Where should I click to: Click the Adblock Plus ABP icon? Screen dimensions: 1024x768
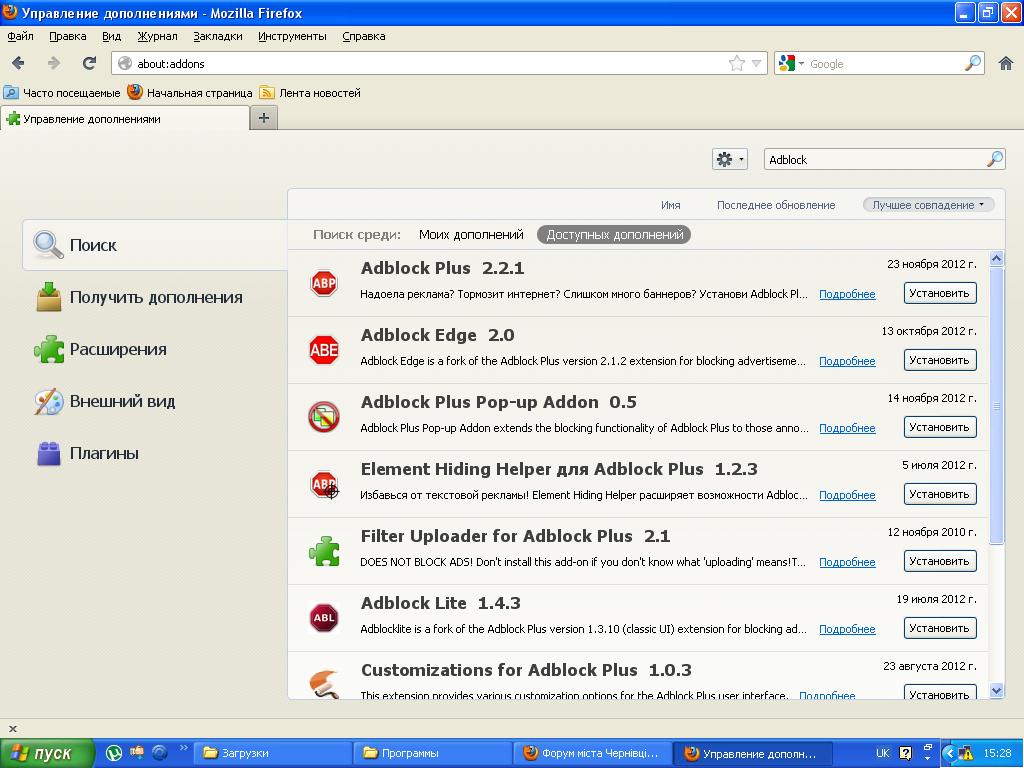click(x=324, y=283)
